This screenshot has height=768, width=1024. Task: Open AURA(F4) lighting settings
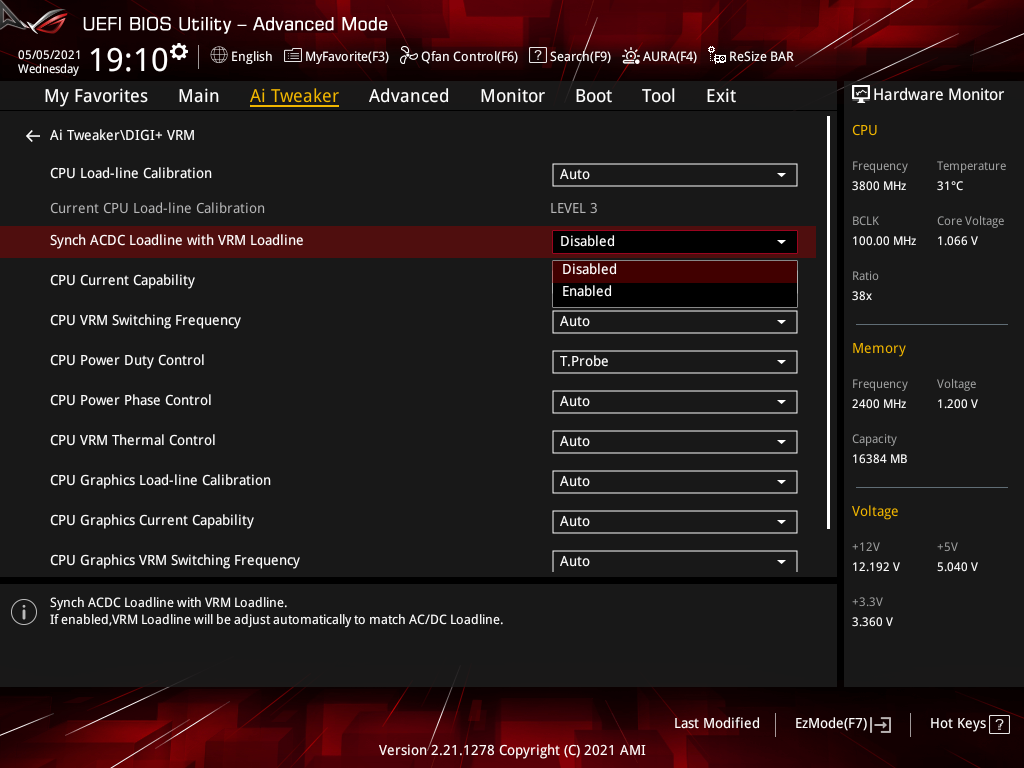(659, 56)
